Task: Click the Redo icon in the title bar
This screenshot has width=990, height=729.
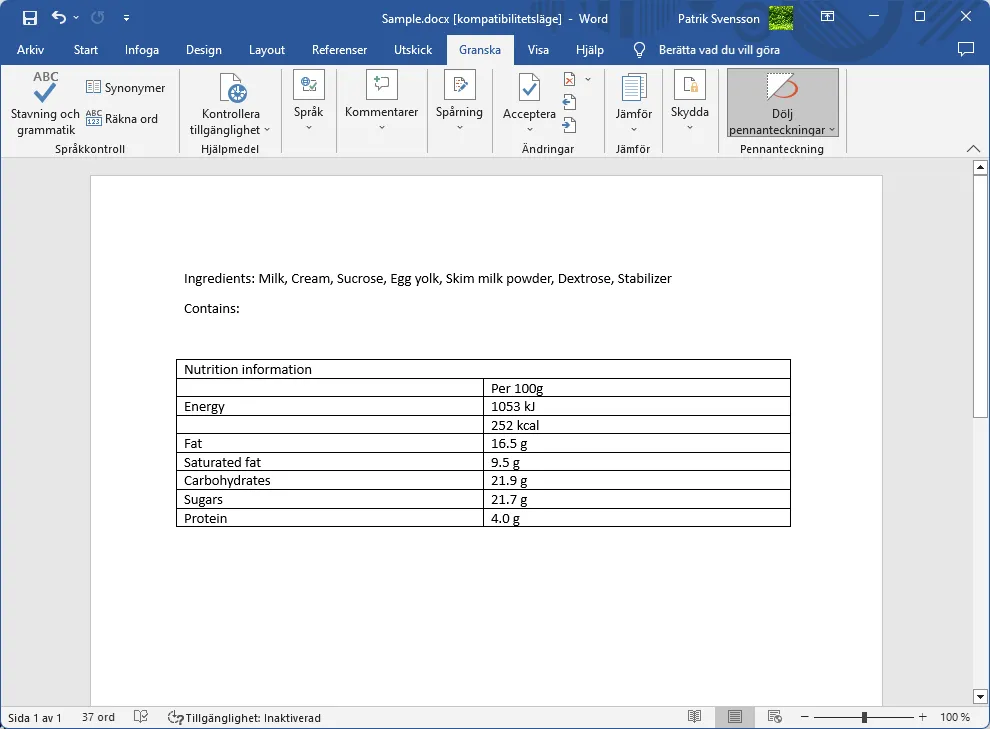Action: [97, 18]
